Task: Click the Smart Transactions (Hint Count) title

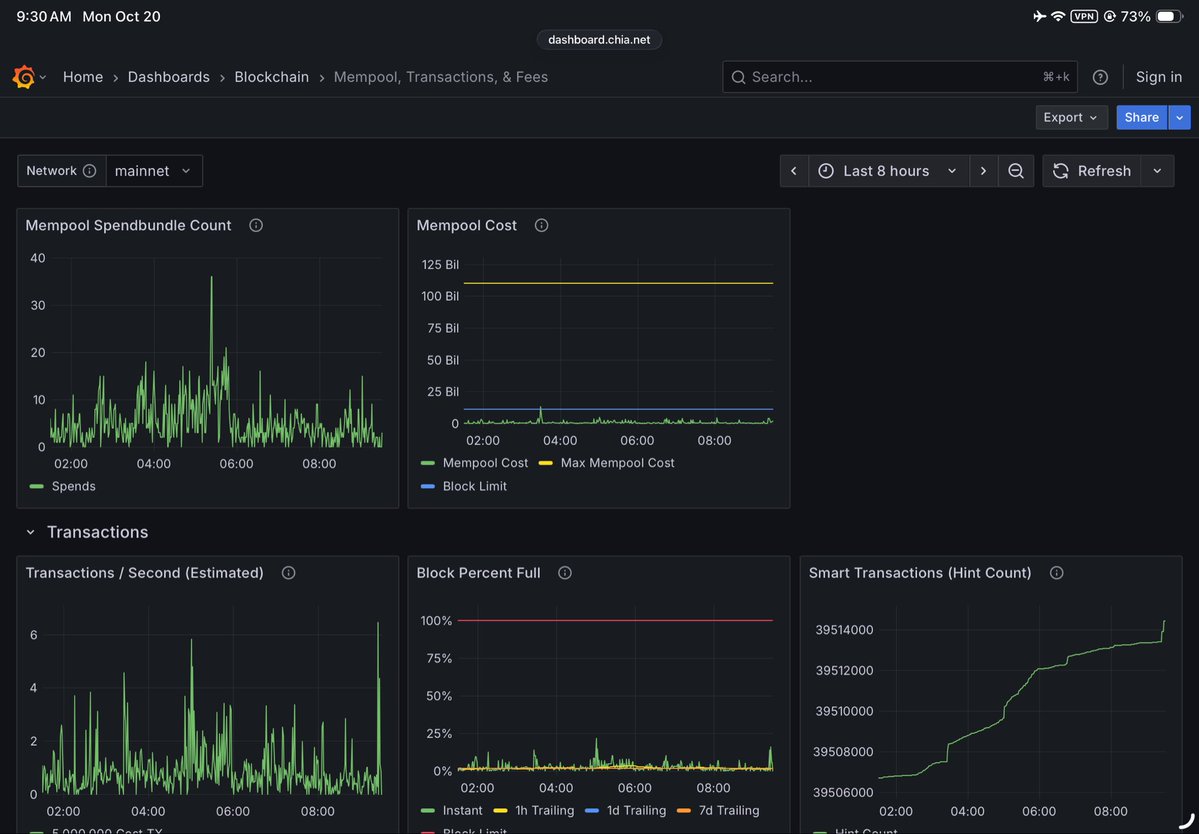Action: pos(920,573)
